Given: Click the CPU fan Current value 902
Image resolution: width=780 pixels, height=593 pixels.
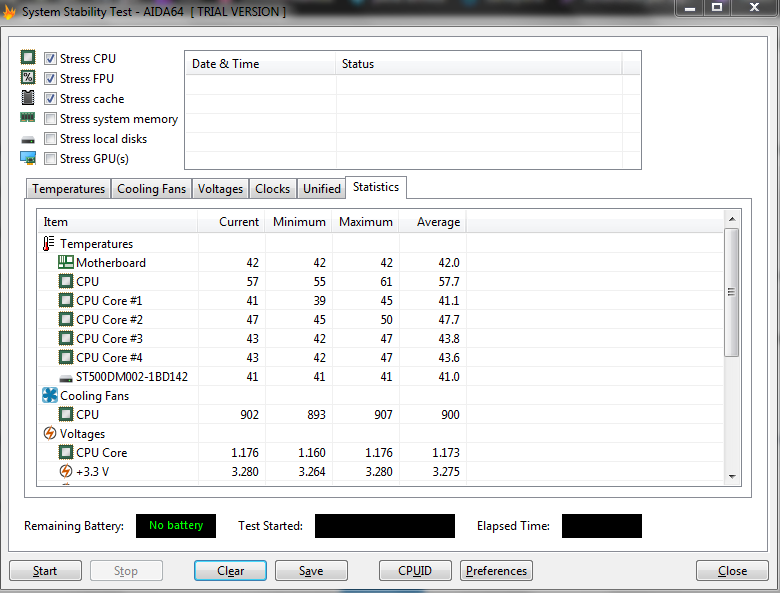Looking at the screenshot, I should point(249,414).
